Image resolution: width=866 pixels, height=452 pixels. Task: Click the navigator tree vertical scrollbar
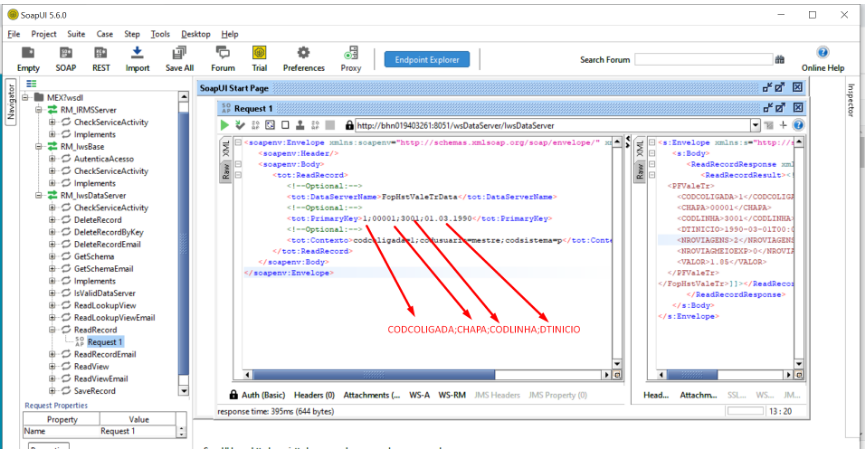pos(183,244)
